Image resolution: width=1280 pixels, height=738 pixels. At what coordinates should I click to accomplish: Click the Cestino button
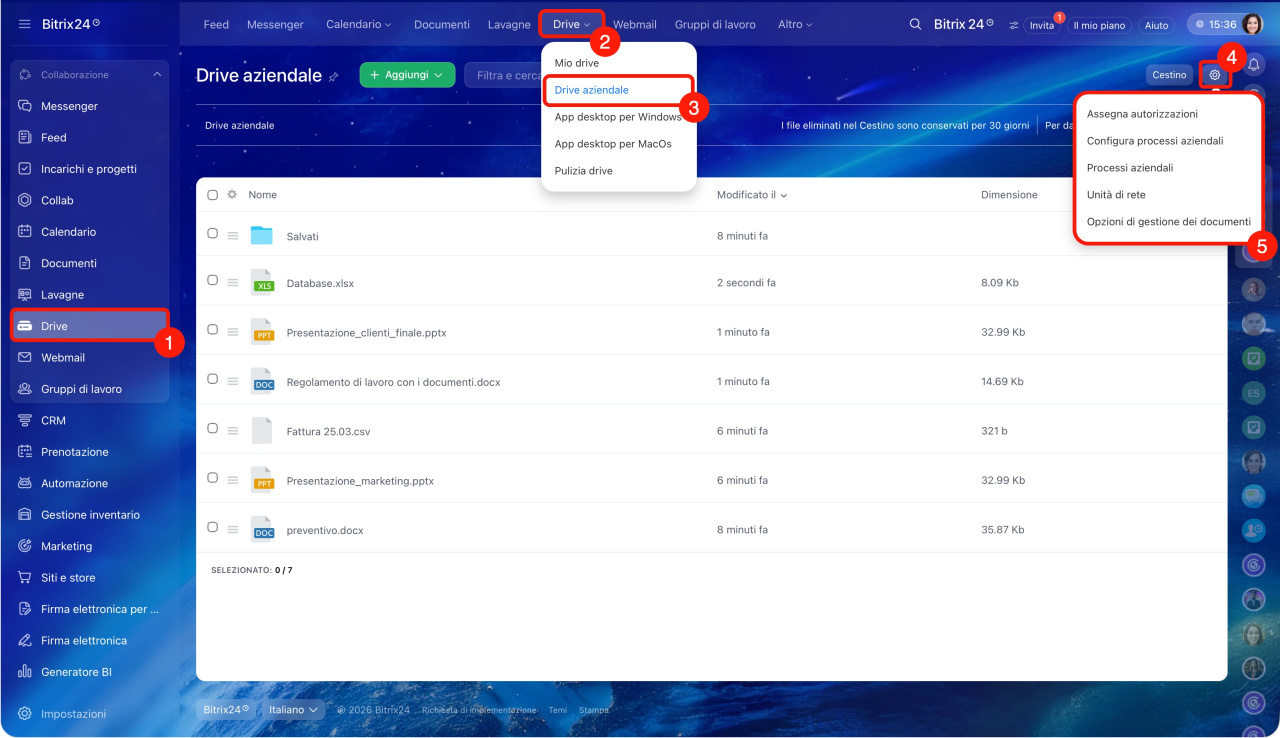point(1169,75)
